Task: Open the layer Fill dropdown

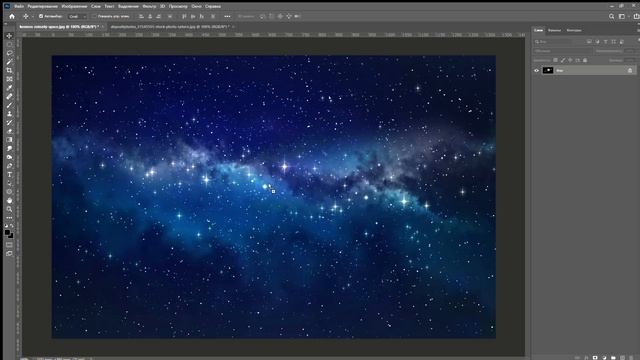Action: point(630,60)
